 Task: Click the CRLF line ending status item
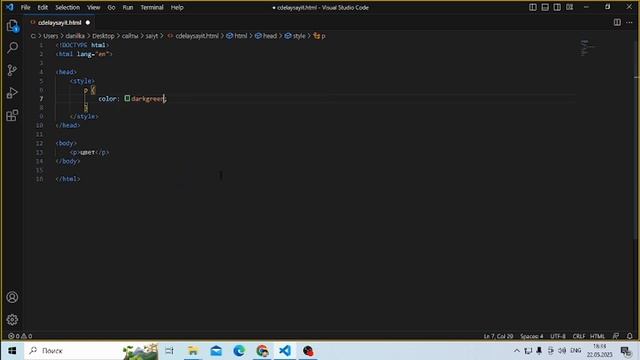point(579,336)
